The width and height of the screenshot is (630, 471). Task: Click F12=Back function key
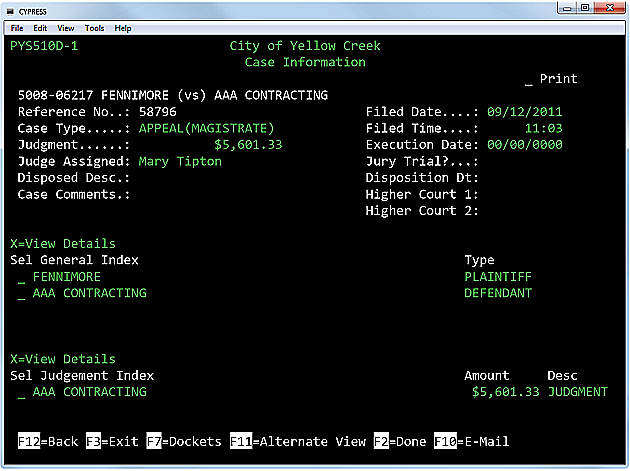coord(48,442)
